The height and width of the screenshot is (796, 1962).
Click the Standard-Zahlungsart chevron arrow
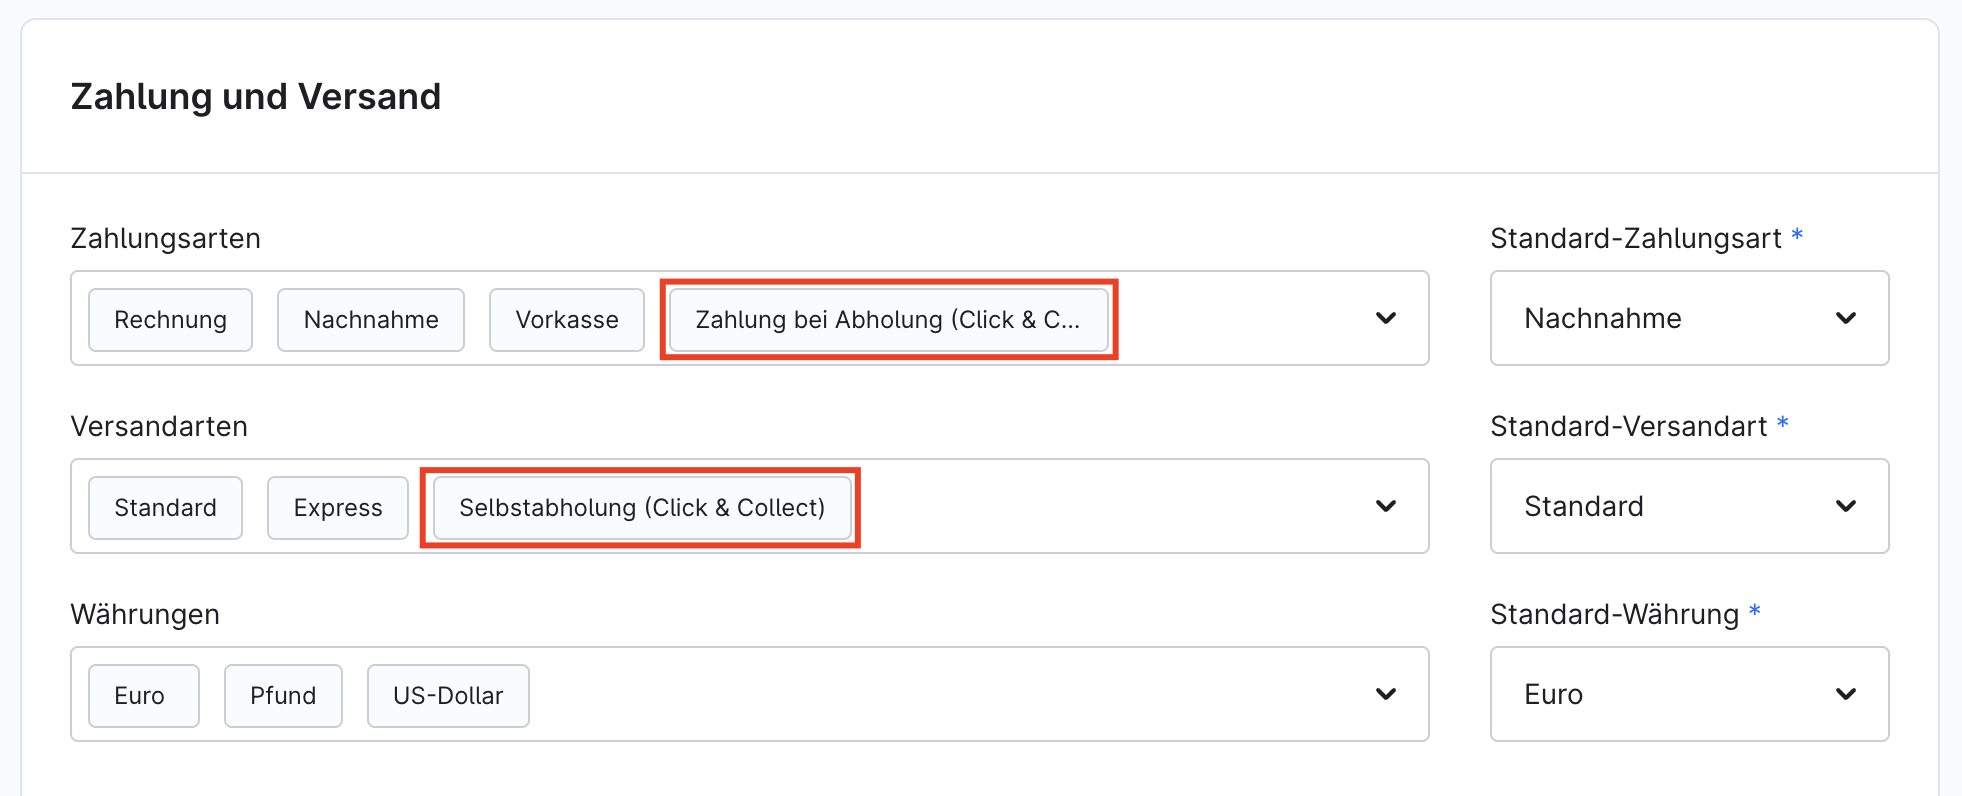coord(1845,318)
